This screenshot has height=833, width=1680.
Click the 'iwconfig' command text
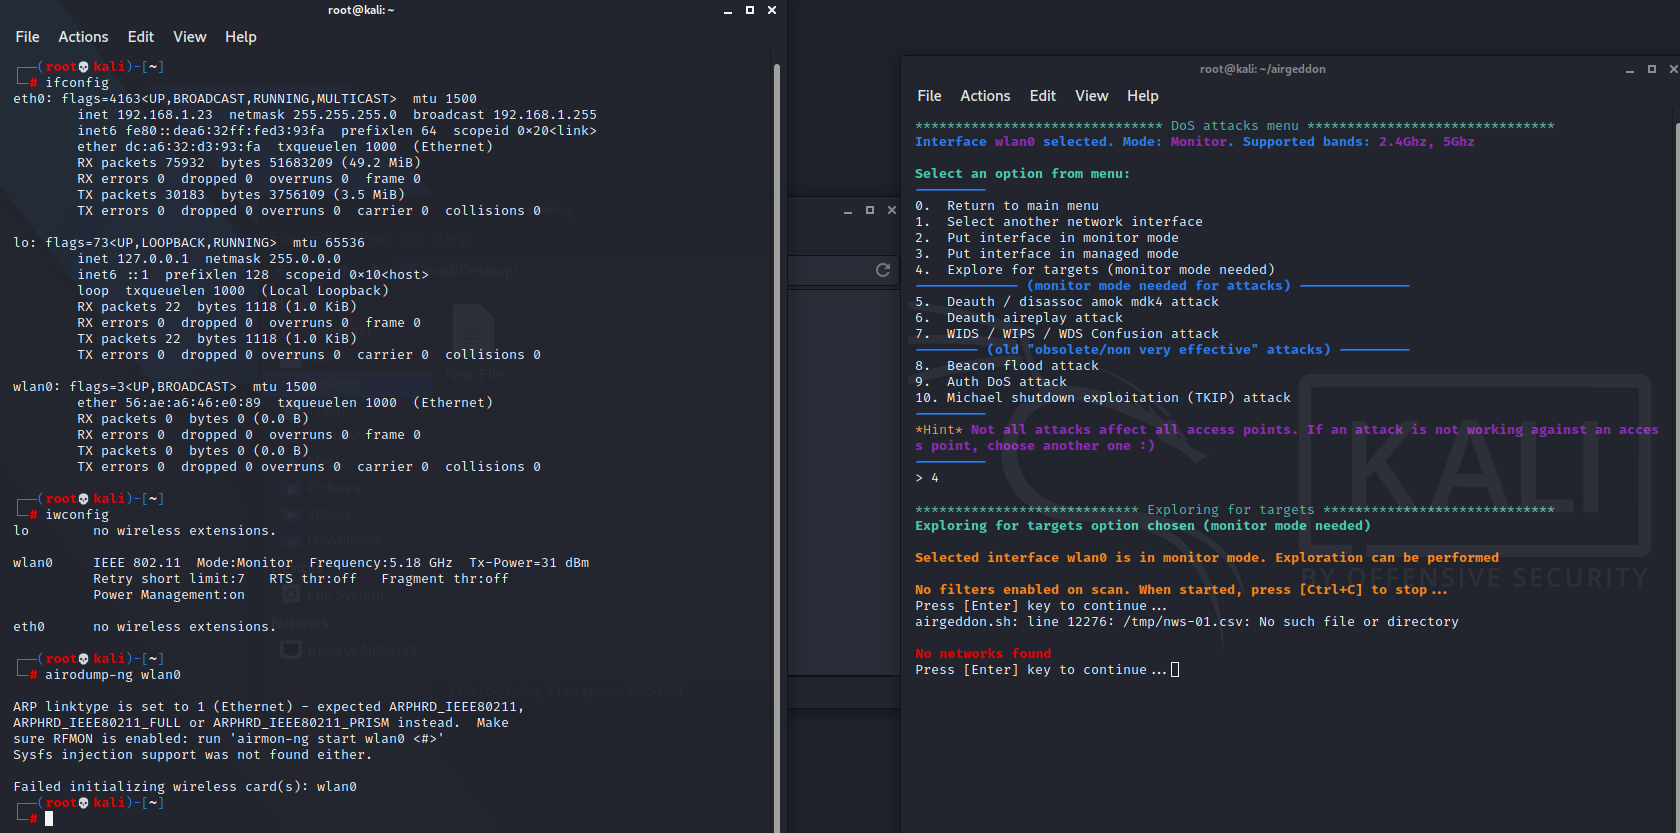click(x=77, y=515)
